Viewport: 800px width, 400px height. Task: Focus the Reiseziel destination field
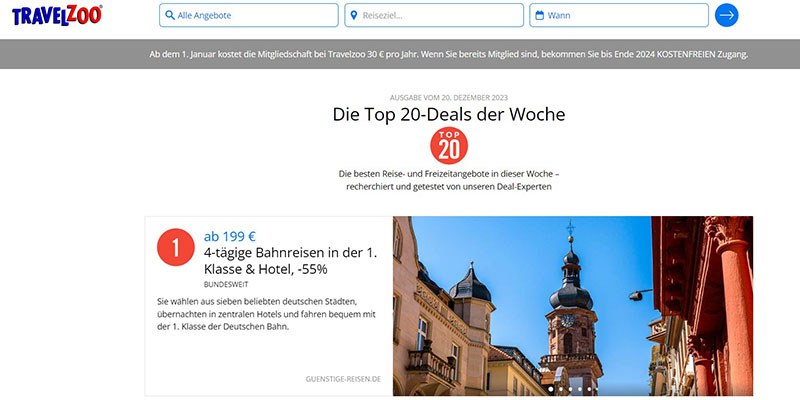point(434,15)
